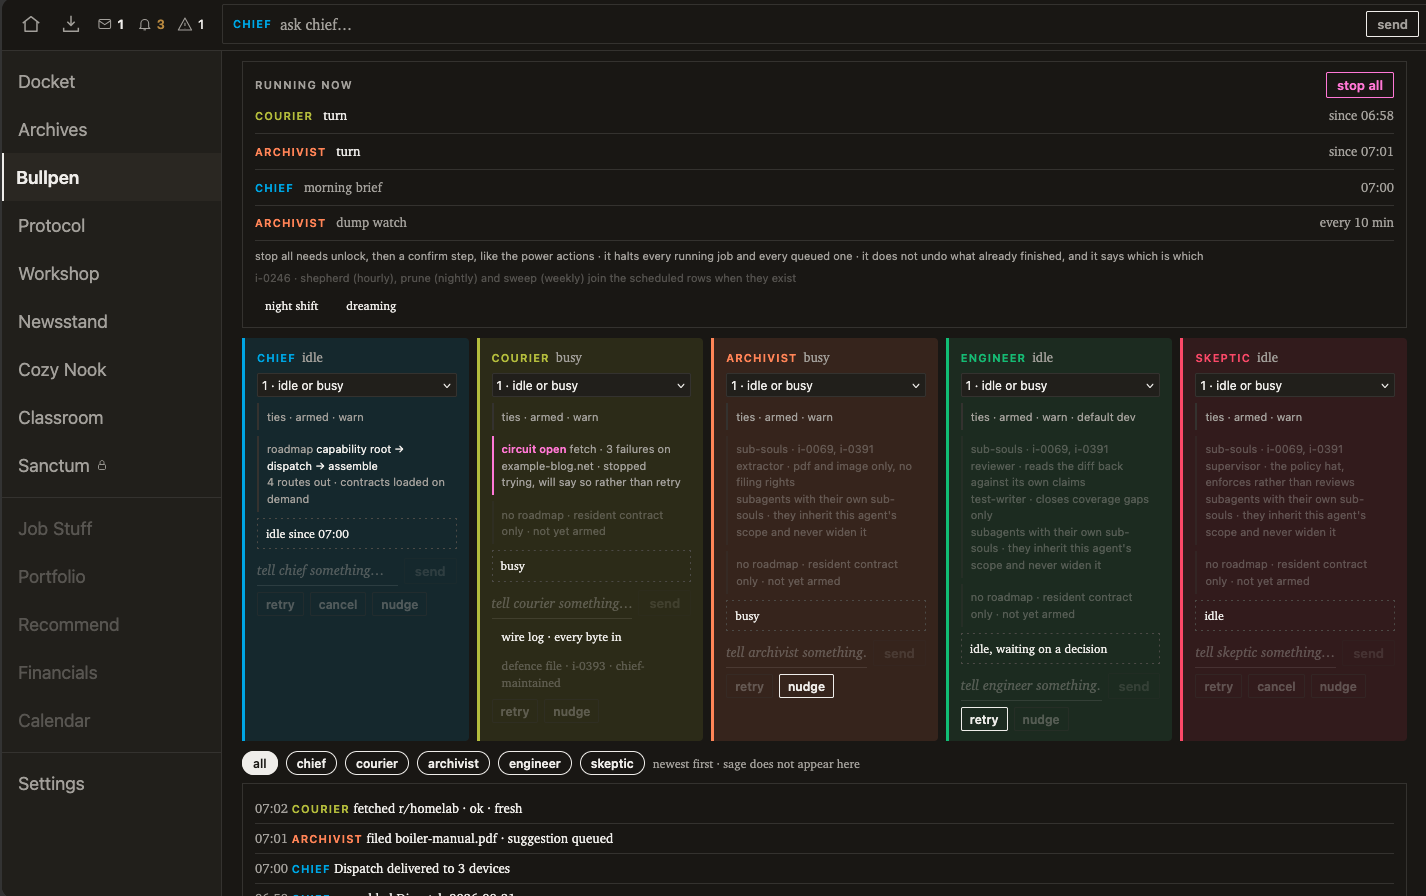Click cancel in the Skeptic card
1426x896 pixels.
[1276, 687]
